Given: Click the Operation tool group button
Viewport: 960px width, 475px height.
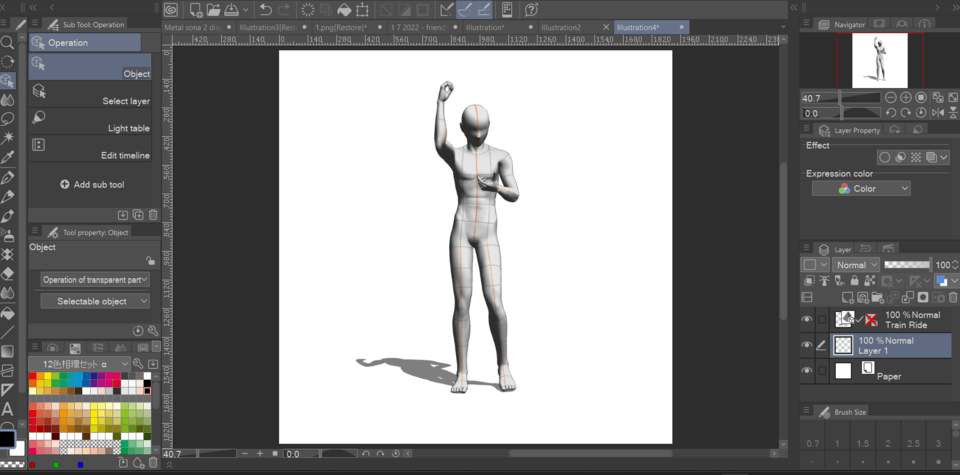Looking at the screenshot, I should [x=84, y=42].
